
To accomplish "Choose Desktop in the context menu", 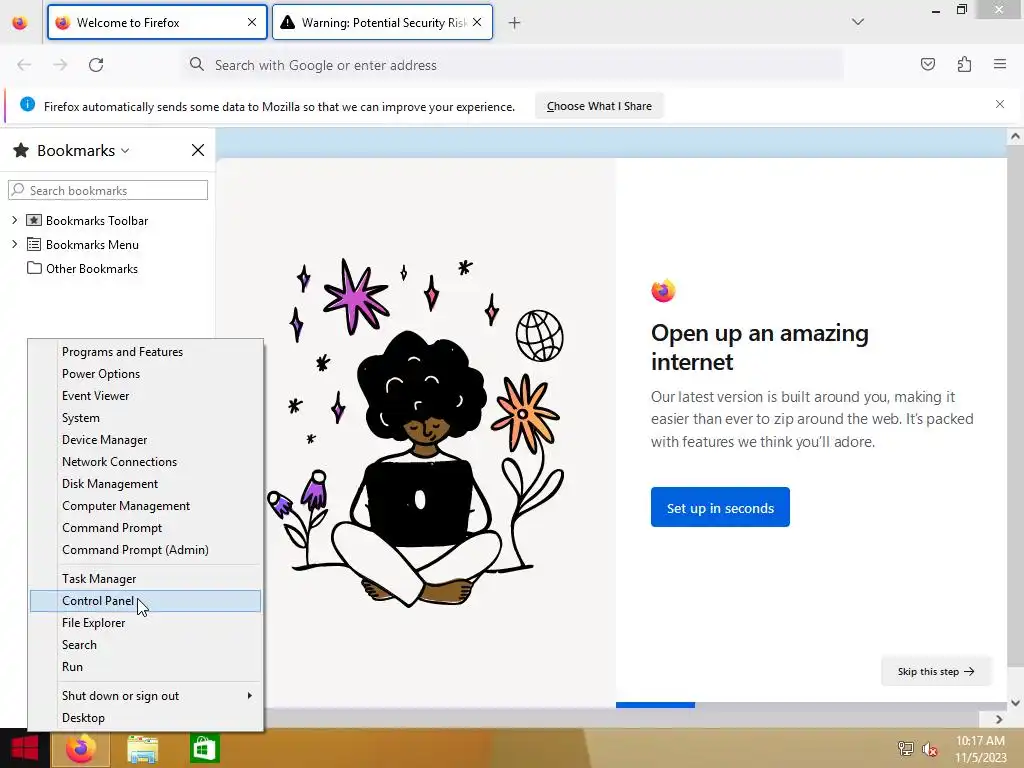I will coord(145,718).
